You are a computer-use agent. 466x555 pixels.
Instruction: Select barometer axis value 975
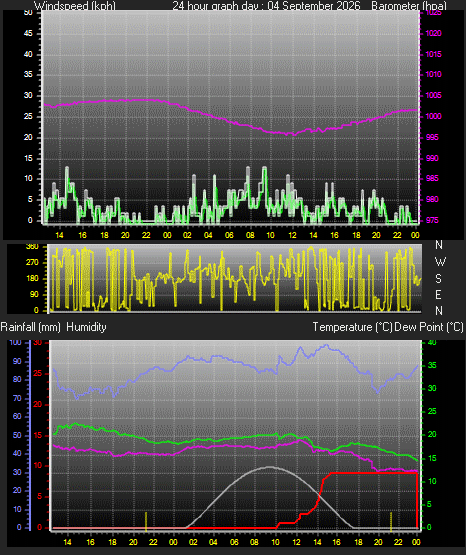[x=432, y=220]
